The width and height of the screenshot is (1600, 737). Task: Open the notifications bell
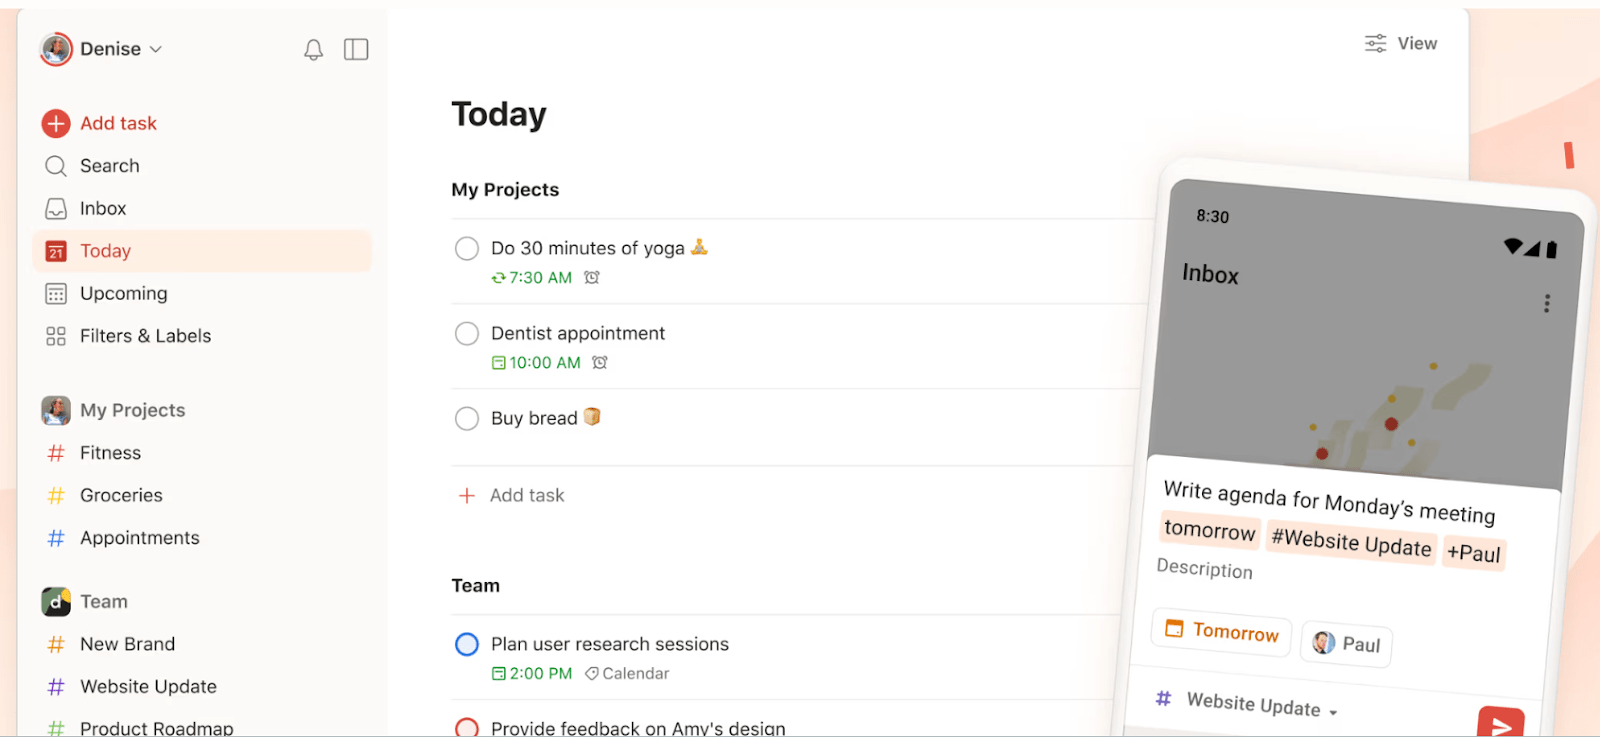click(x=313, y=48)
